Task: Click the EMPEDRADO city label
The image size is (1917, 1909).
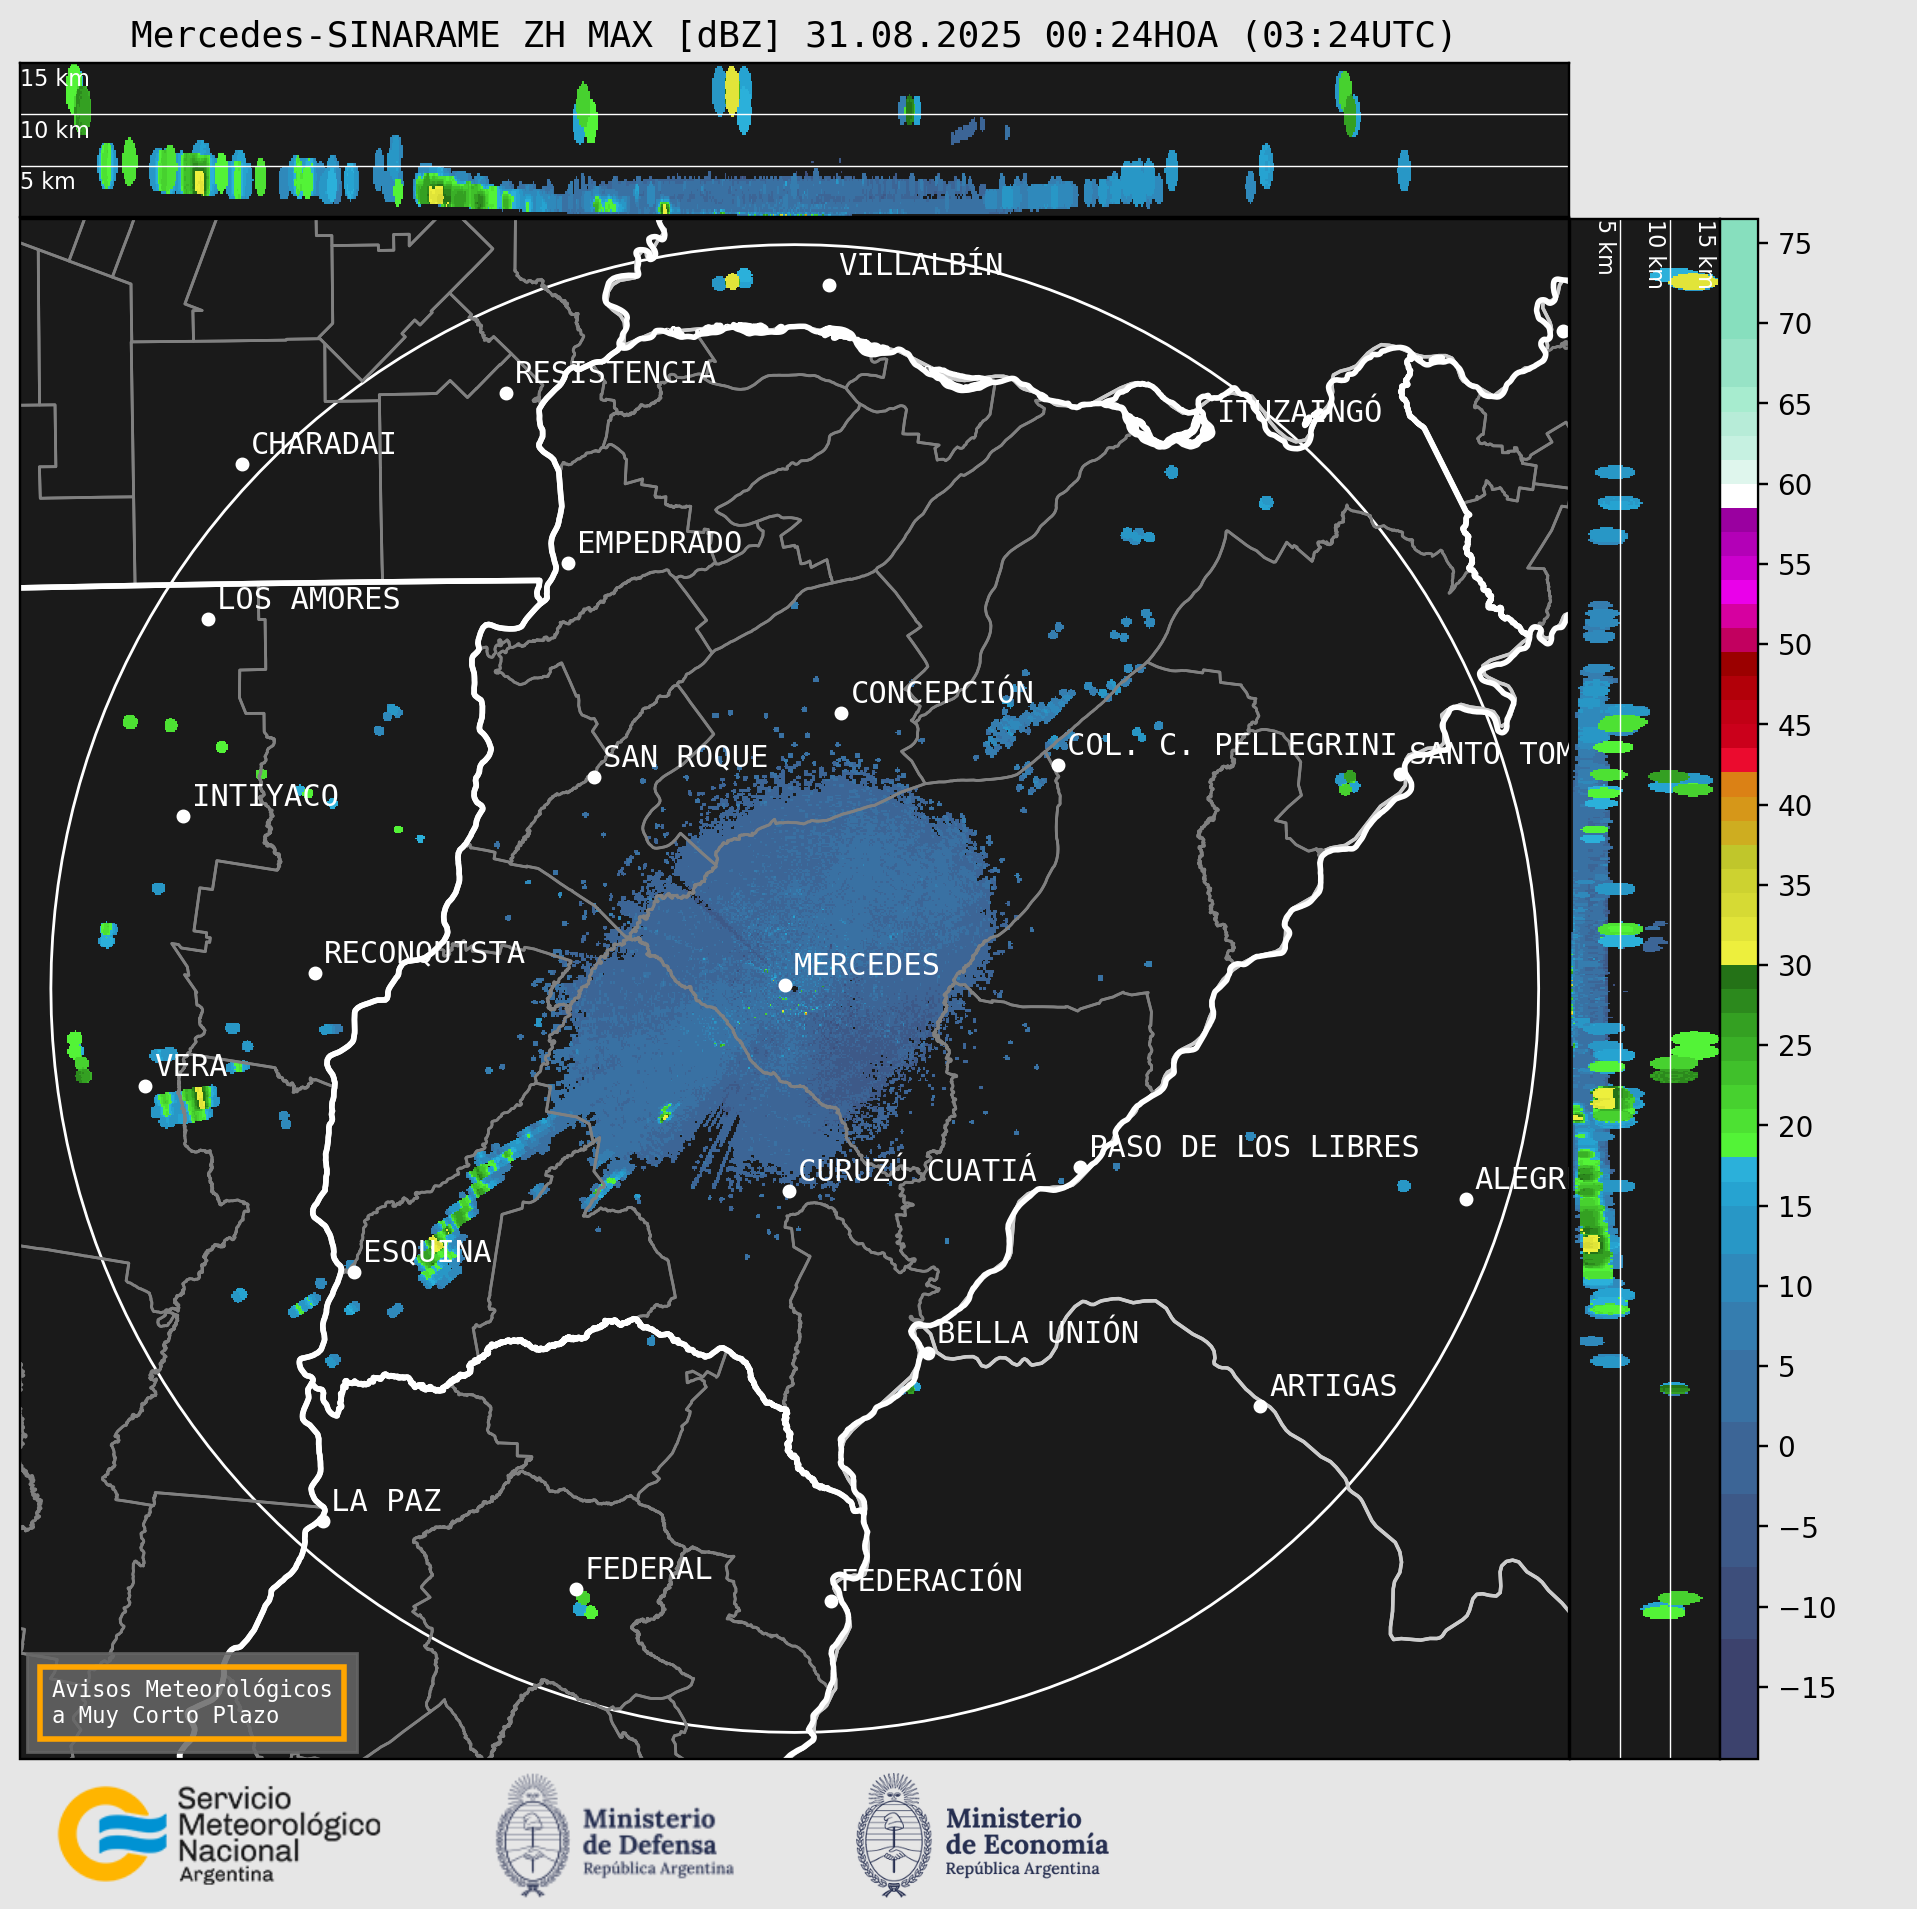Action: 660,543
